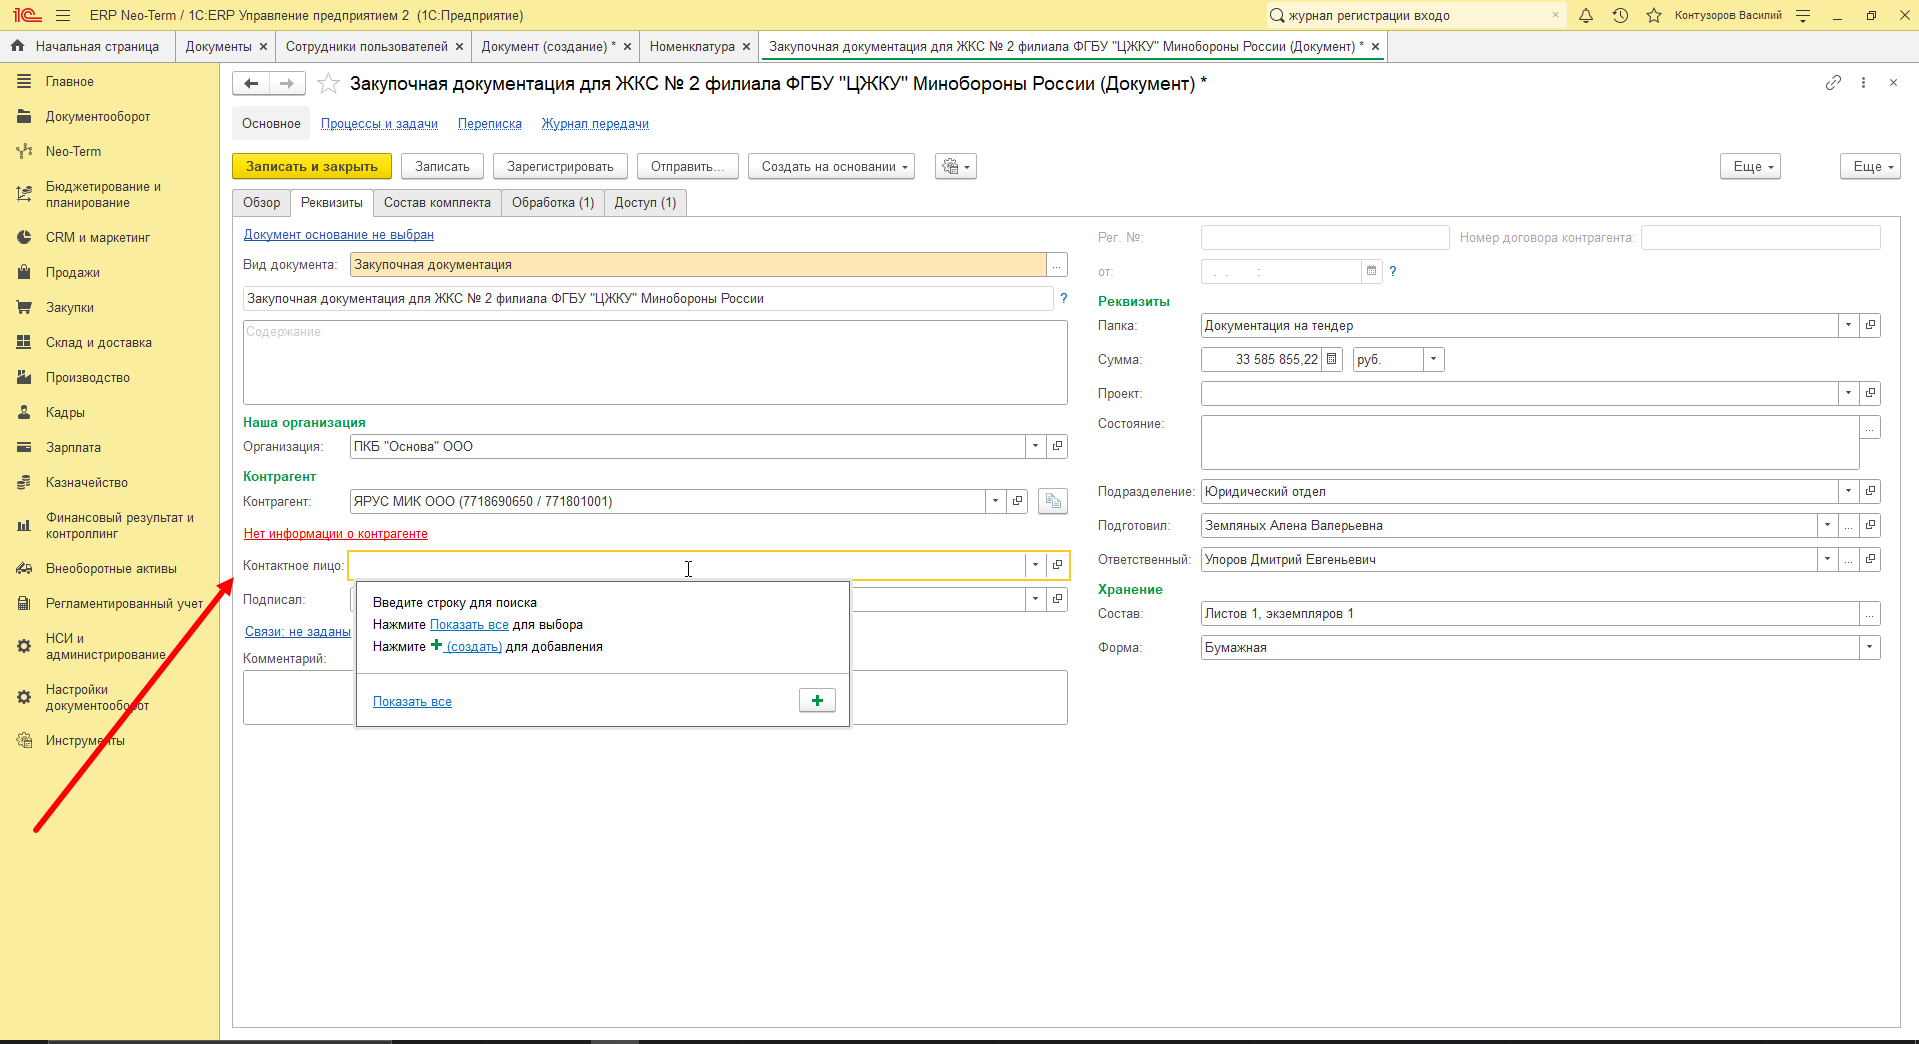This screenshot has width=1919, height=1044.
Task: Copy link to document icon
Action: tap(1833, 83)
